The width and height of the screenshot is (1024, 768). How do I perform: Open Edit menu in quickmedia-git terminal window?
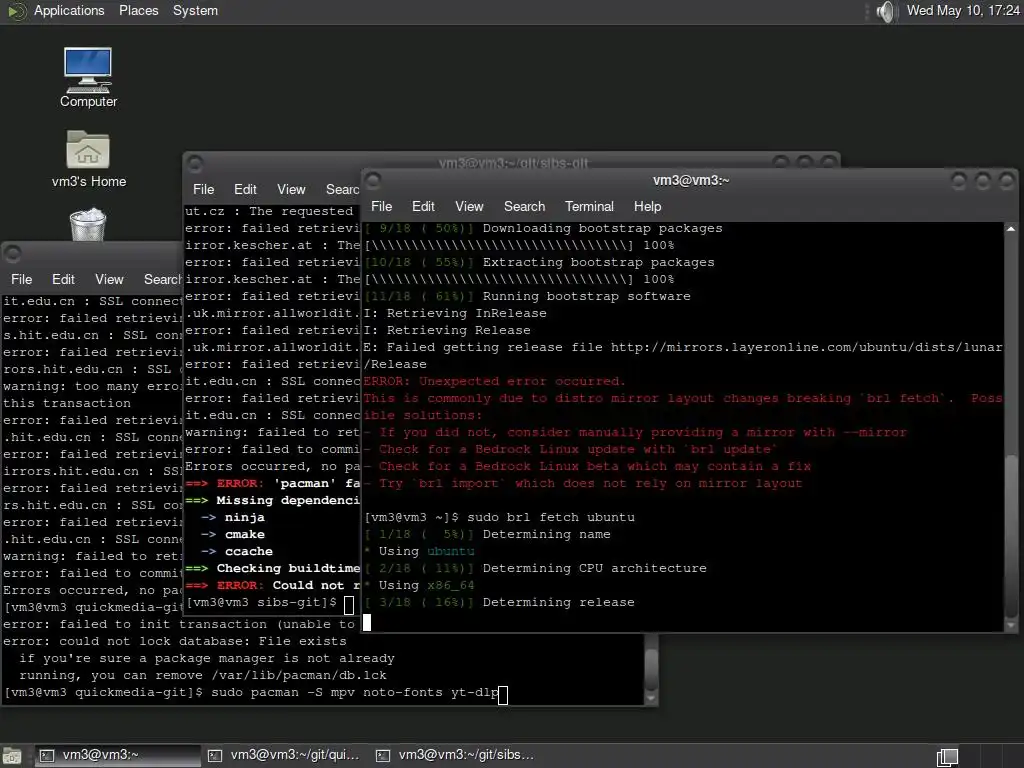[63, 280]
